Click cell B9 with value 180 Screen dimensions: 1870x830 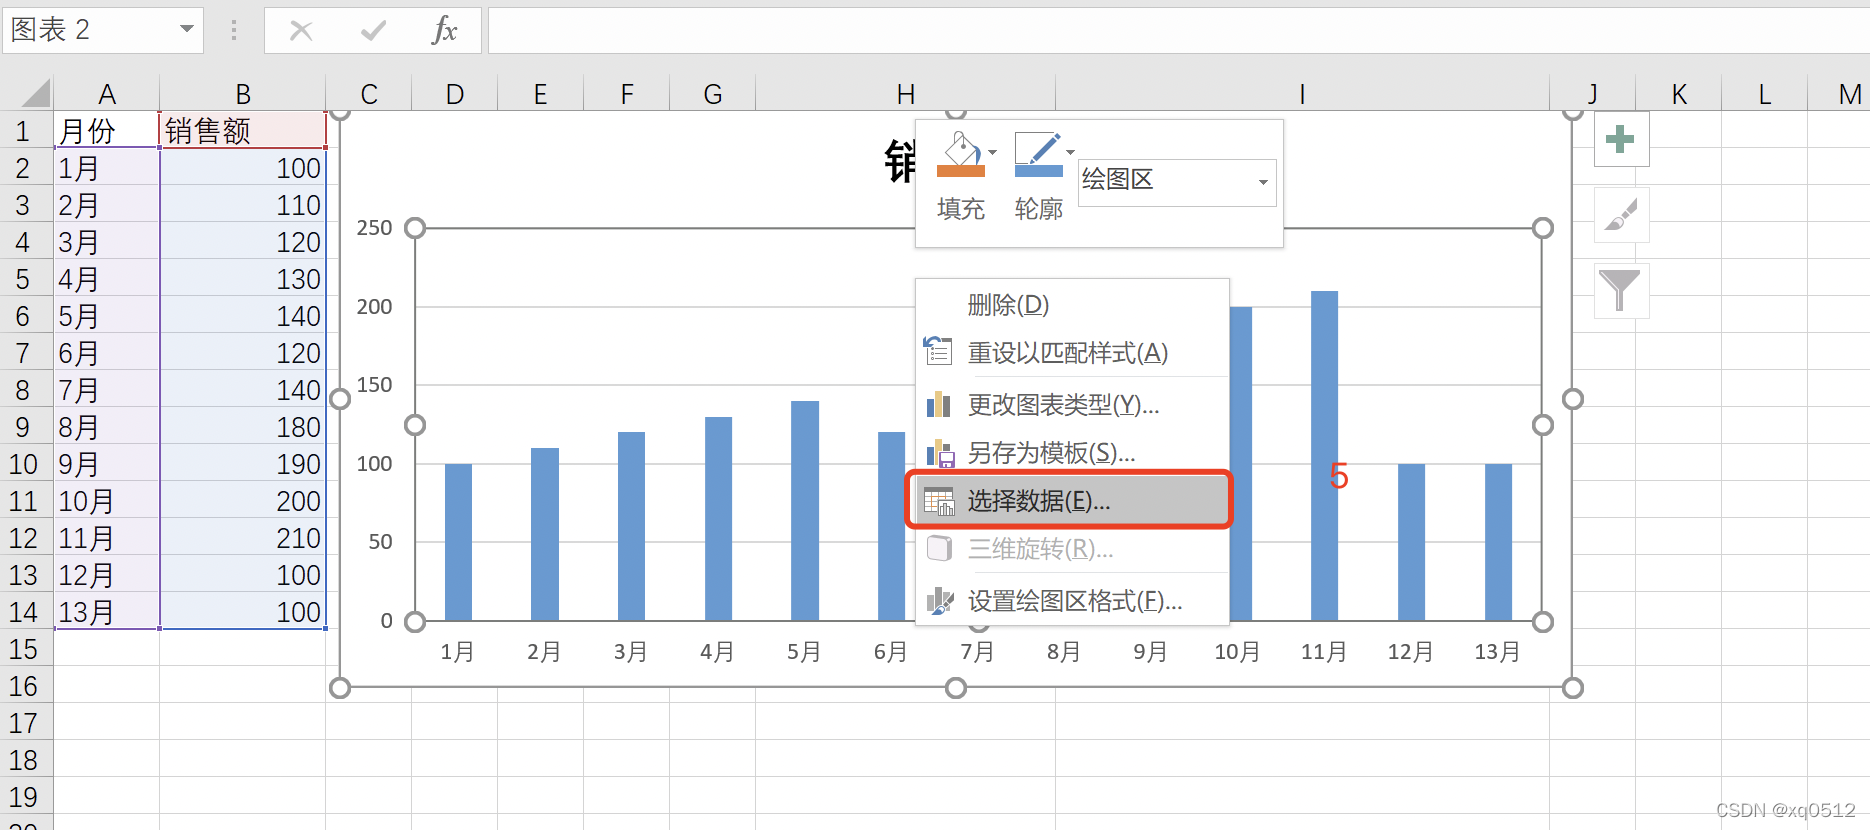click(243, 427)
